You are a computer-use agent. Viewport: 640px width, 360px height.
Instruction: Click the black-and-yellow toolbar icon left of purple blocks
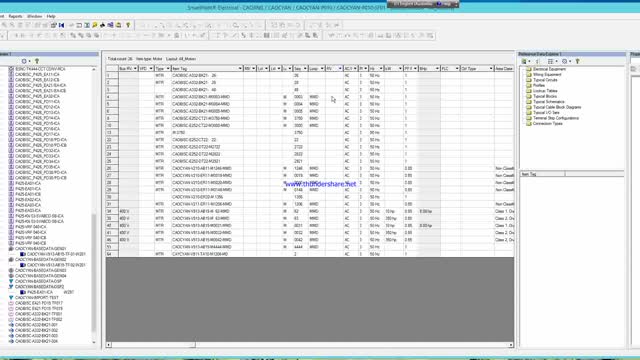point(102,25)
